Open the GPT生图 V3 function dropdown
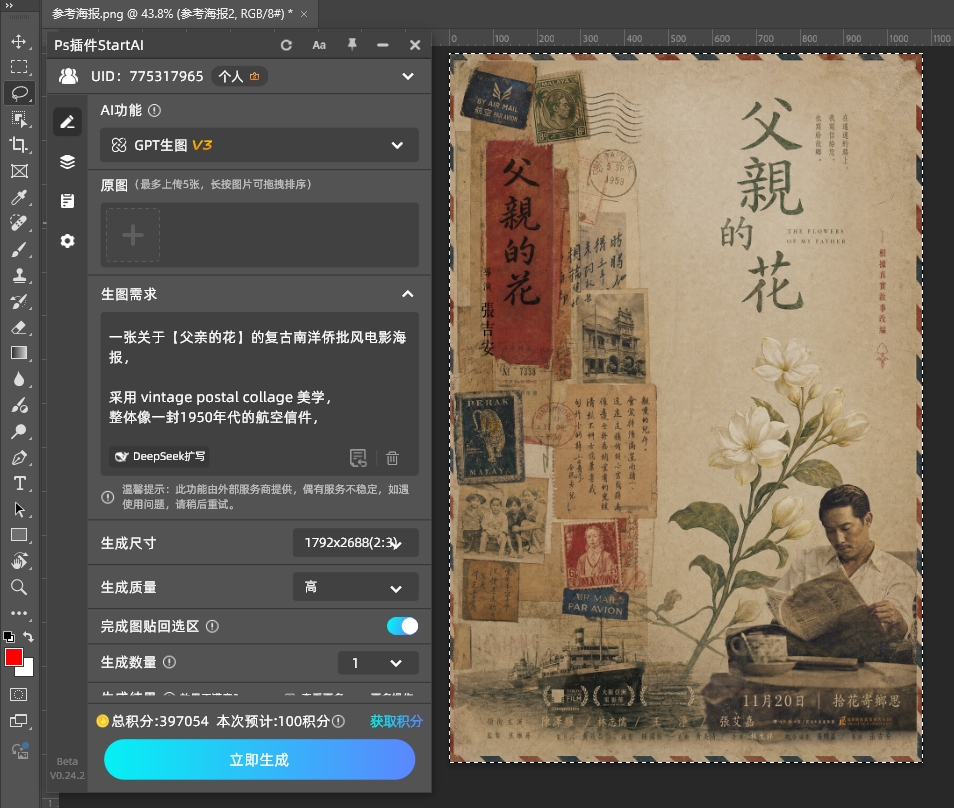 (259, 145)
